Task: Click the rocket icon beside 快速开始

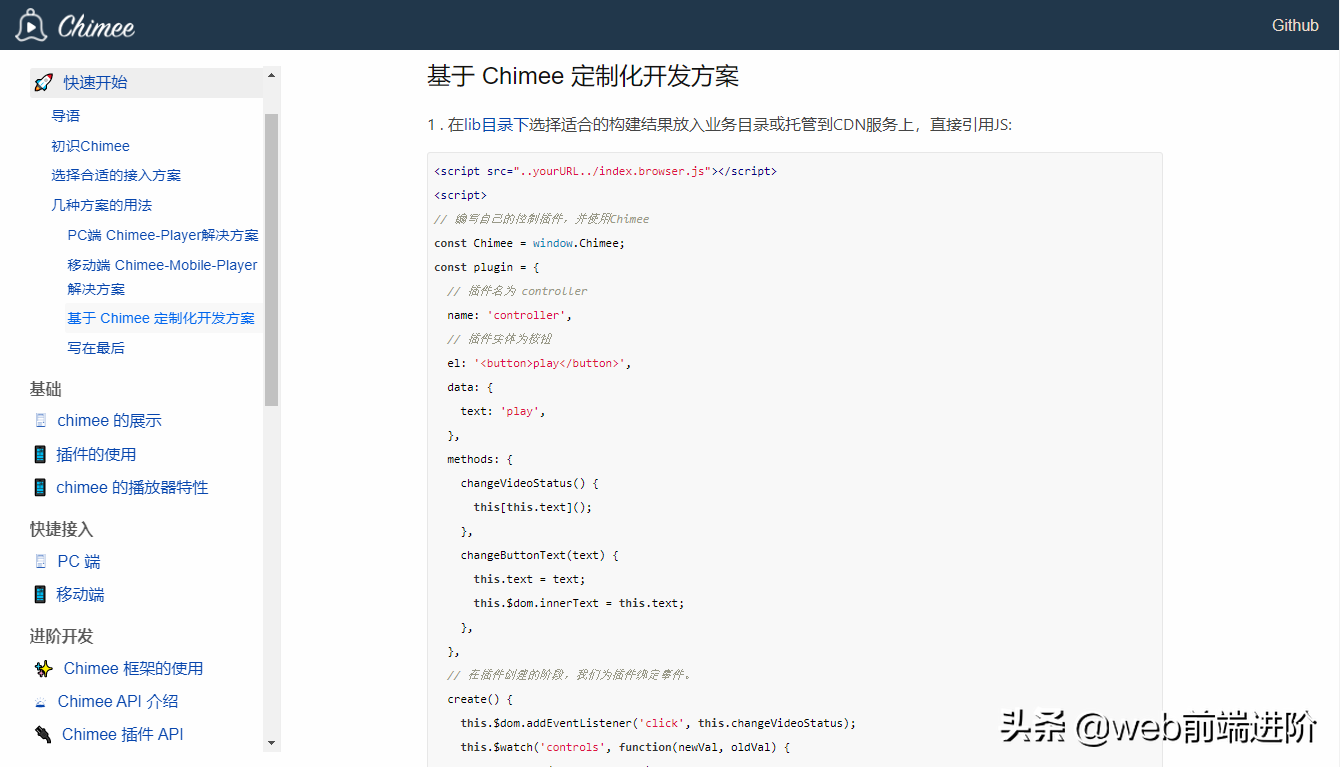Action: point(43,83)
